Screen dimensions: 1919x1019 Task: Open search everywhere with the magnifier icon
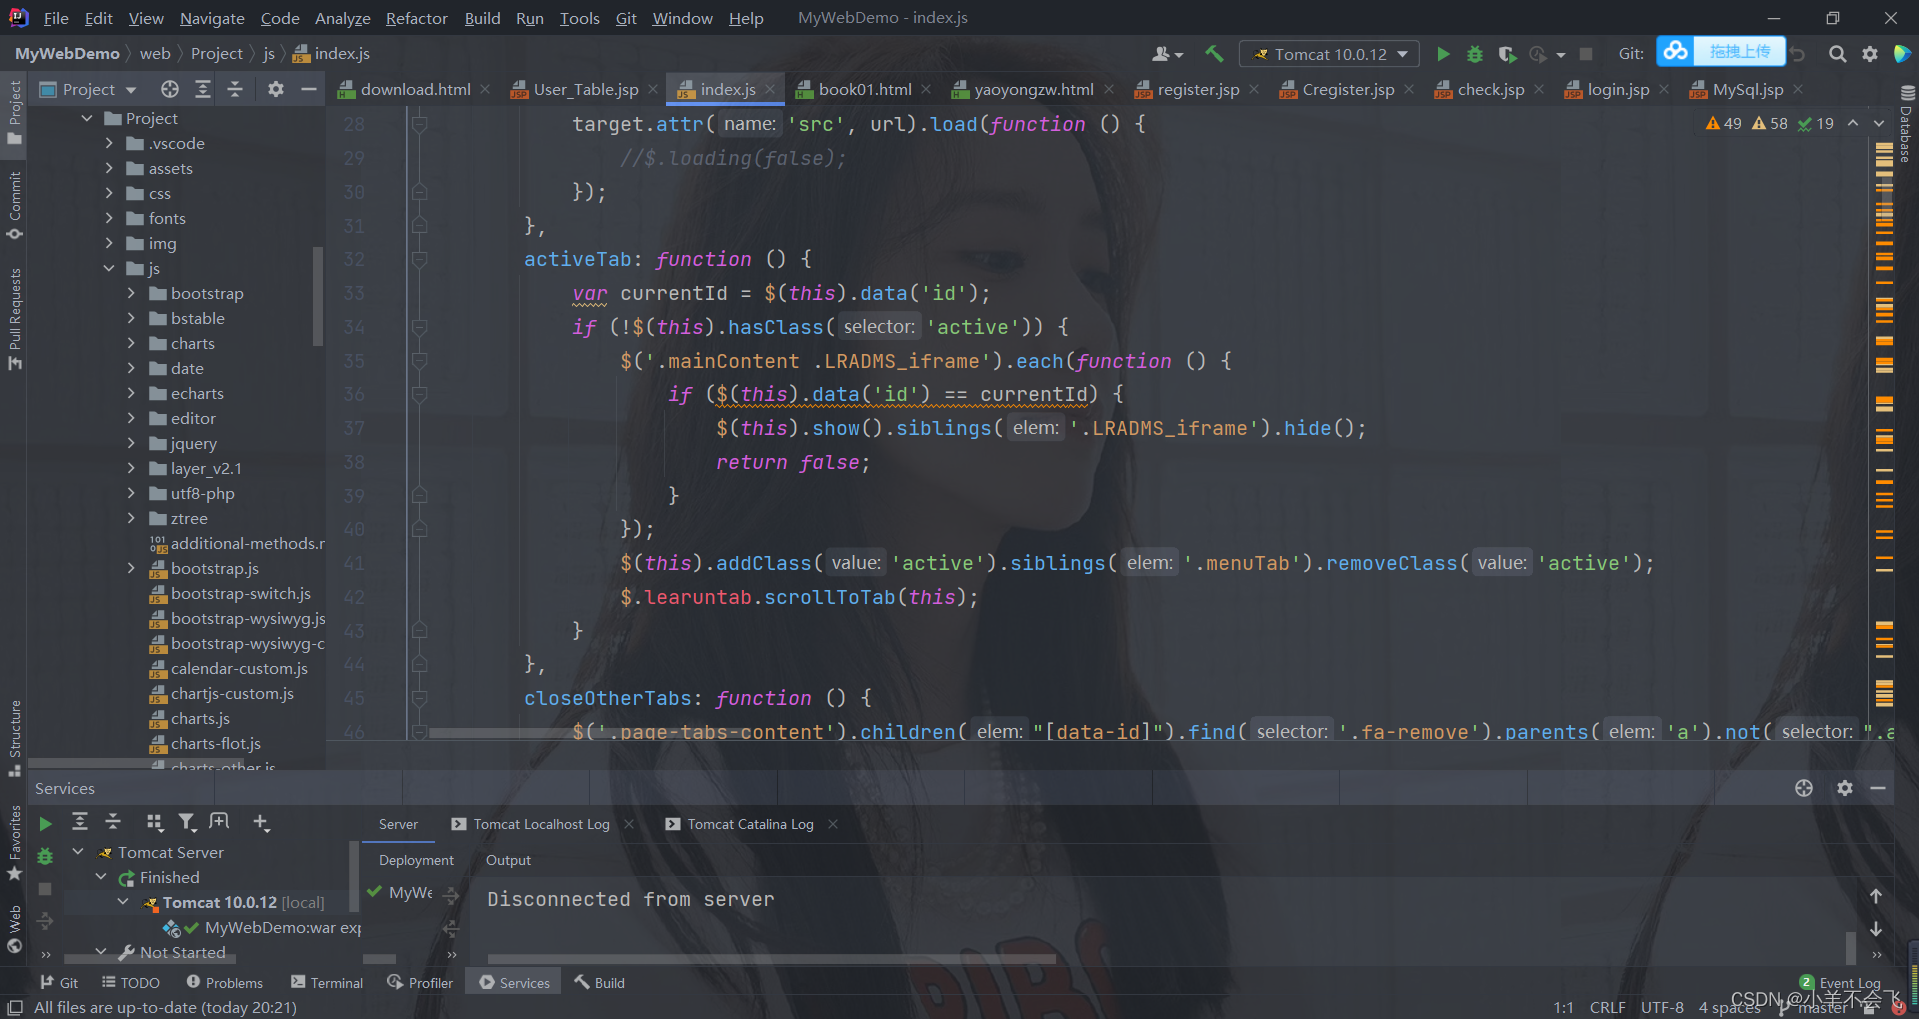pyautogui.click(x=1836, y=54)
